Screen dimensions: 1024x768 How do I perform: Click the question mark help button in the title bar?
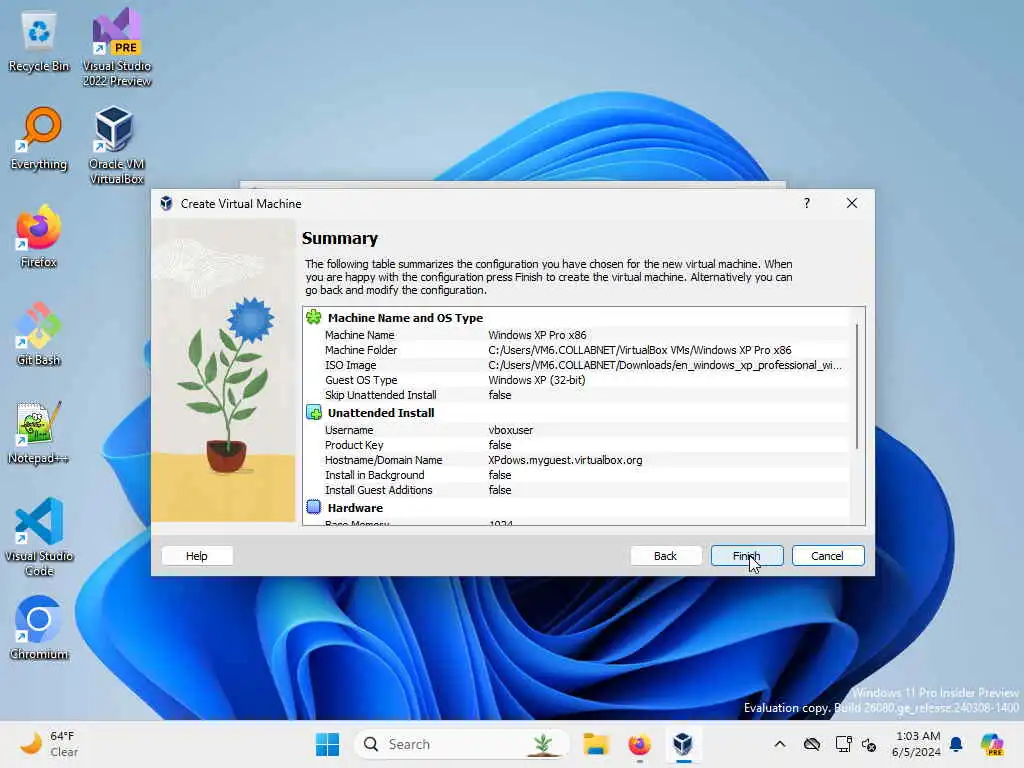[x=807, y=203]
